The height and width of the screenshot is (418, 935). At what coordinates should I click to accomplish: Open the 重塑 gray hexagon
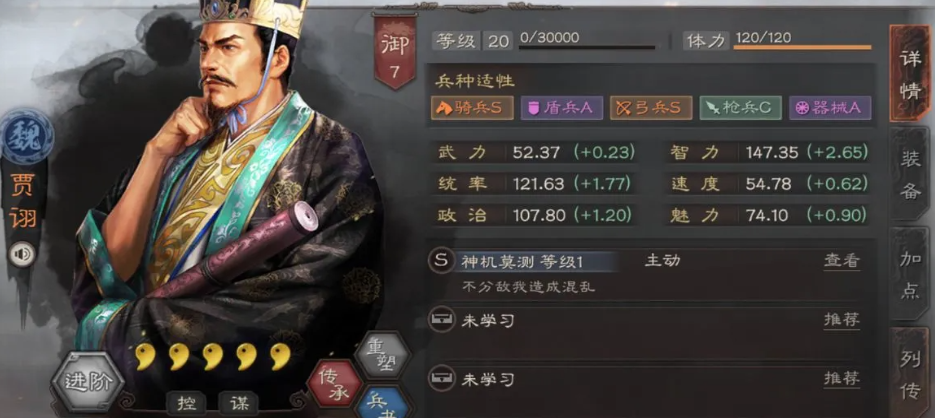(382, 355)
